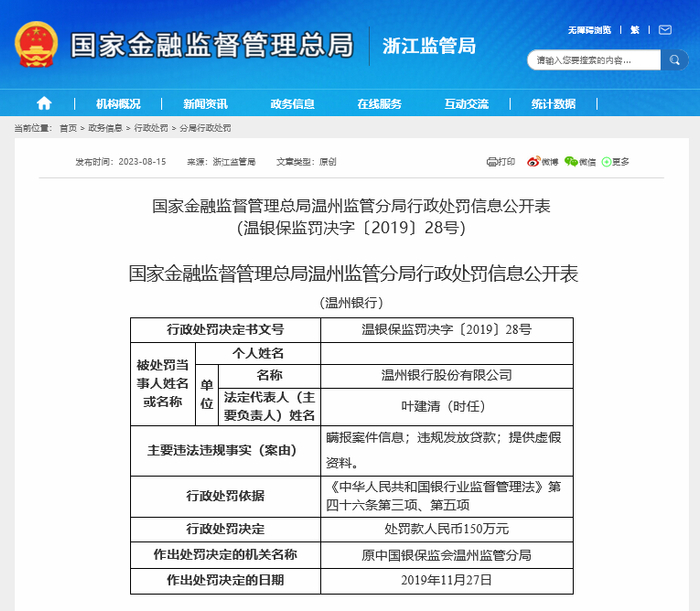Click cell 处罚款人民币150万元
Screen dimensions: 700x611
[x=447, y=529]
